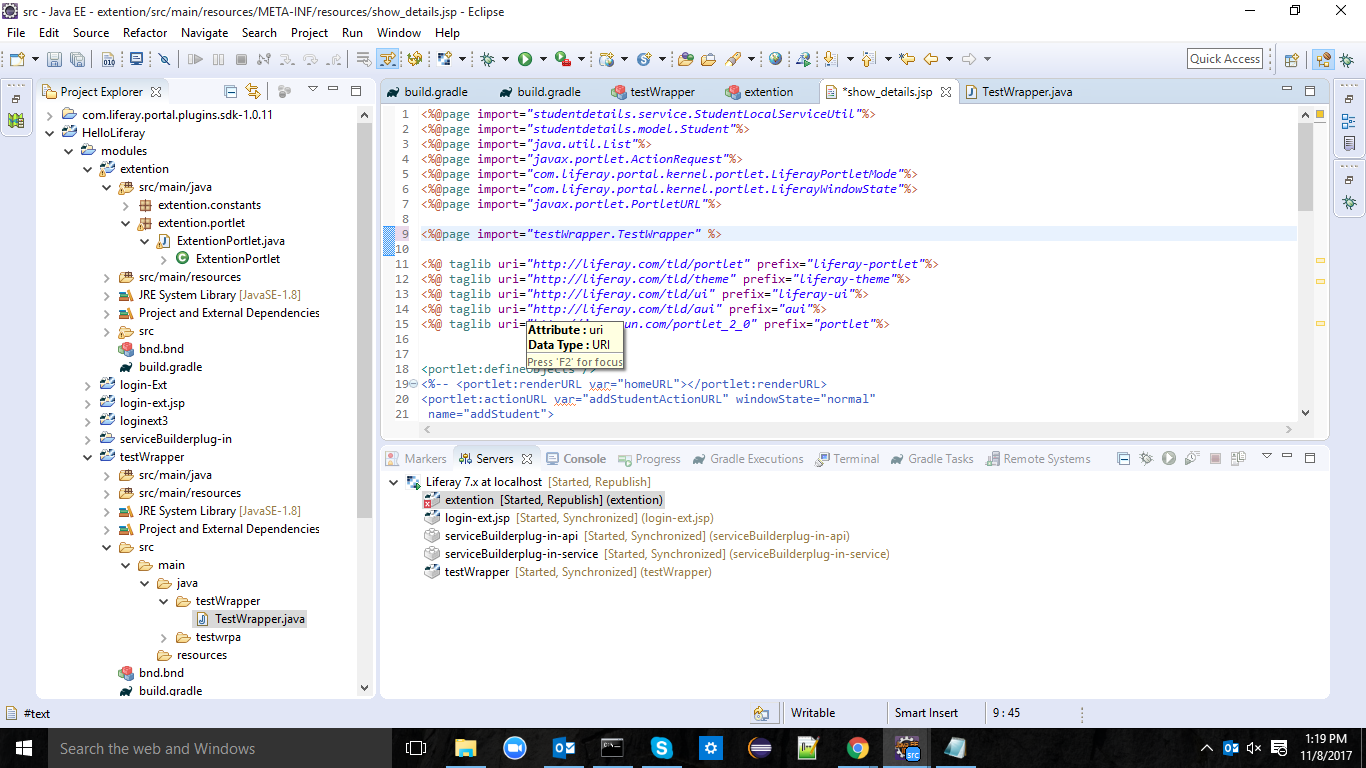Open the Run button dropdown arrow
Image resolution: width=1366 pixels, height=768 pixels.
(541, 60)
